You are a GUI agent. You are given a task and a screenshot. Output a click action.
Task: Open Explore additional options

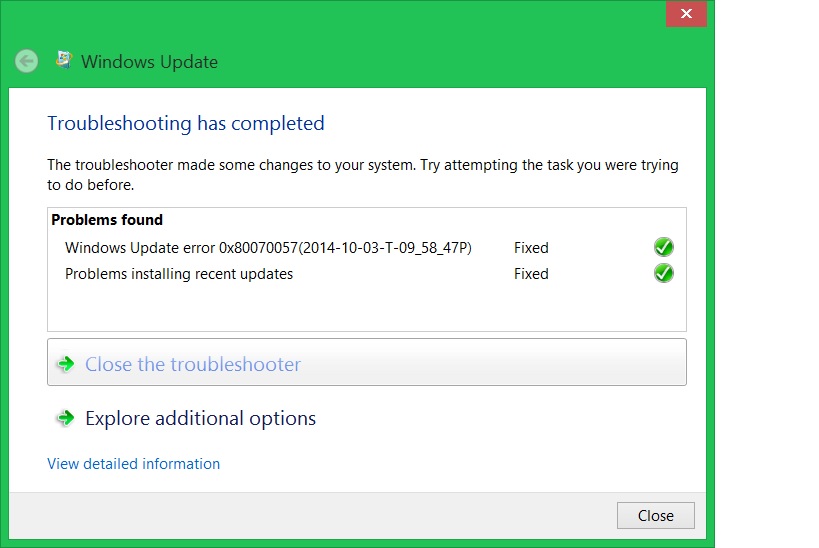click(x=201, y=418)
